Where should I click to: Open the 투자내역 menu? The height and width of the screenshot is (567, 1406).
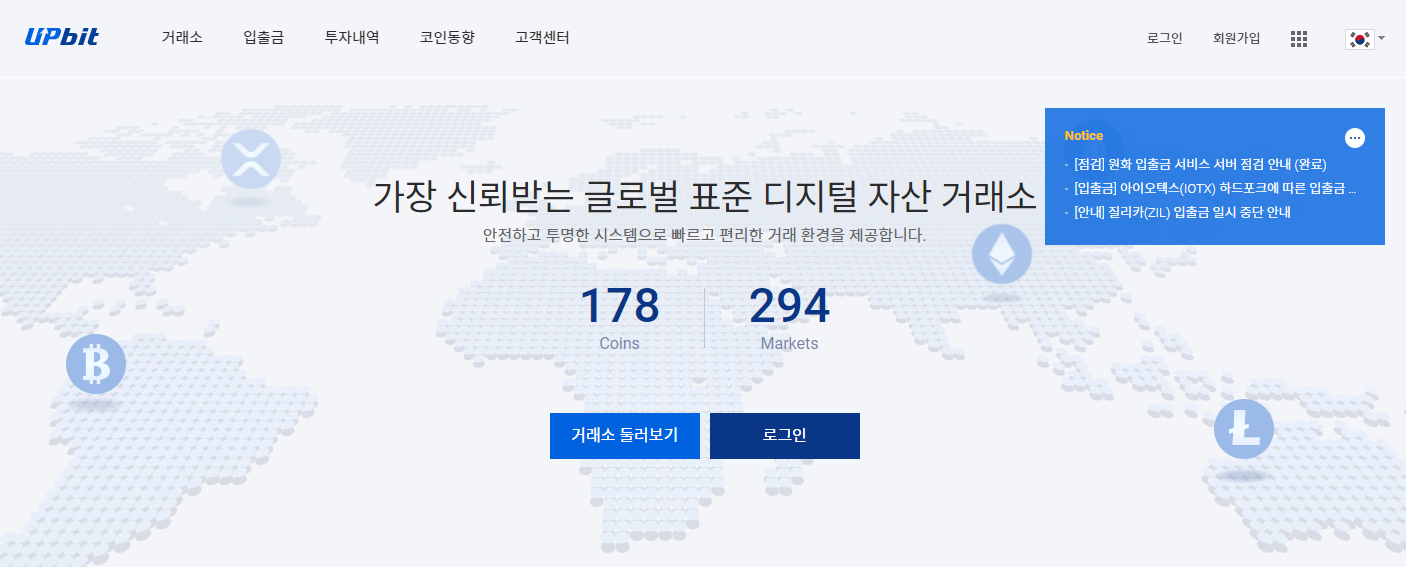(x=352, y=38)
